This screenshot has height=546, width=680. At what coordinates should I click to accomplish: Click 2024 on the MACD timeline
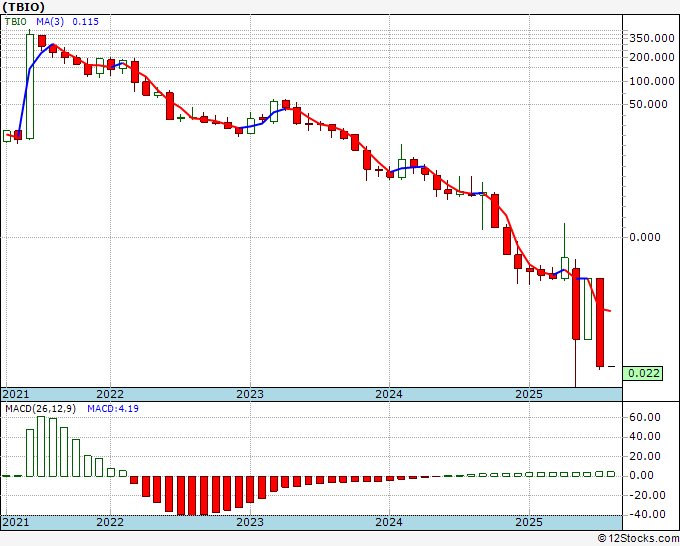[x=389, y=522]
